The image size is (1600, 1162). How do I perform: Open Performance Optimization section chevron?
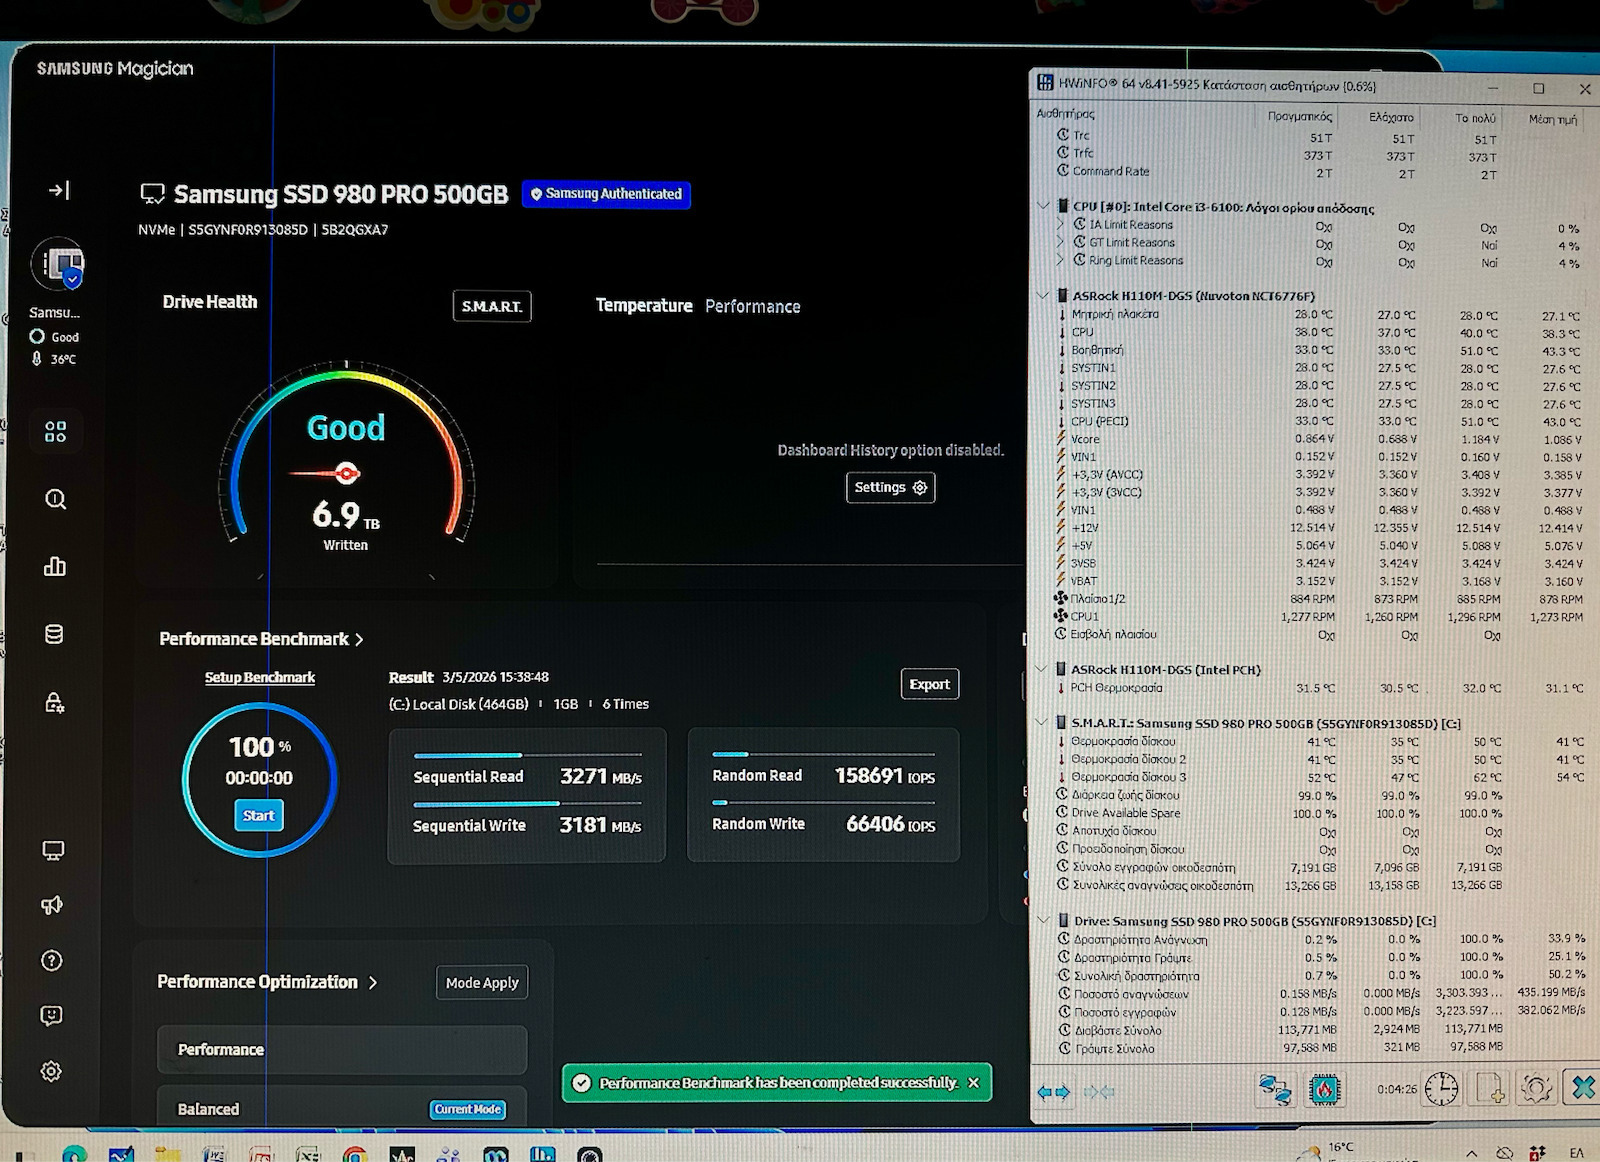click(x=373, y=983)
